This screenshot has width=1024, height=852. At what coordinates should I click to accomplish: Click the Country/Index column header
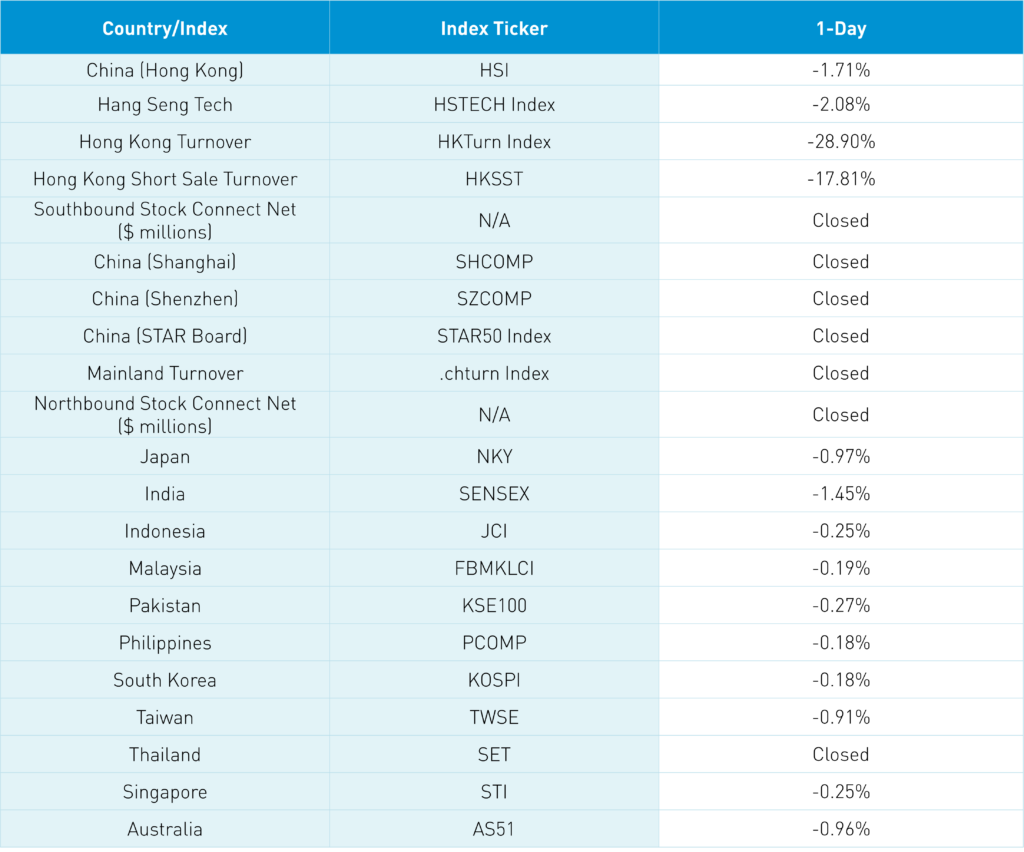[x=165, y=28]
